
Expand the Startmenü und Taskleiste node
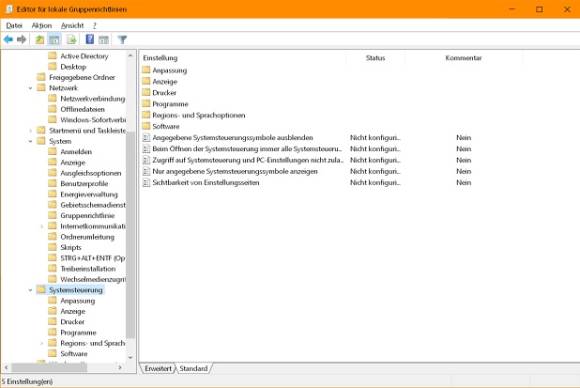click(x=30, y=131)
